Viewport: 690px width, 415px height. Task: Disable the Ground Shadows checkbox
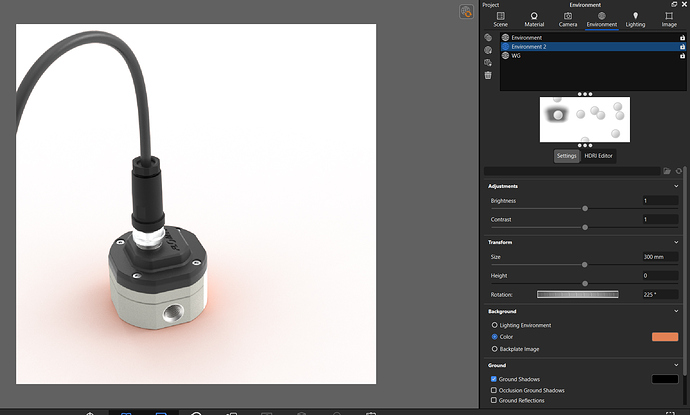pos(494,379)
